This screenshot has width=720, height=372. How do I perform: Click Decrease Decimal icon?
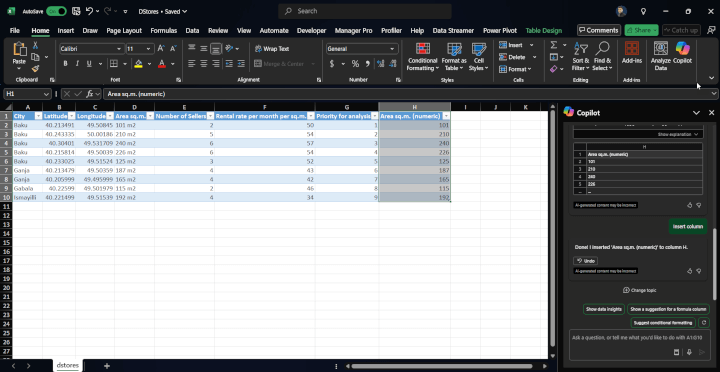tap(393, 64)
